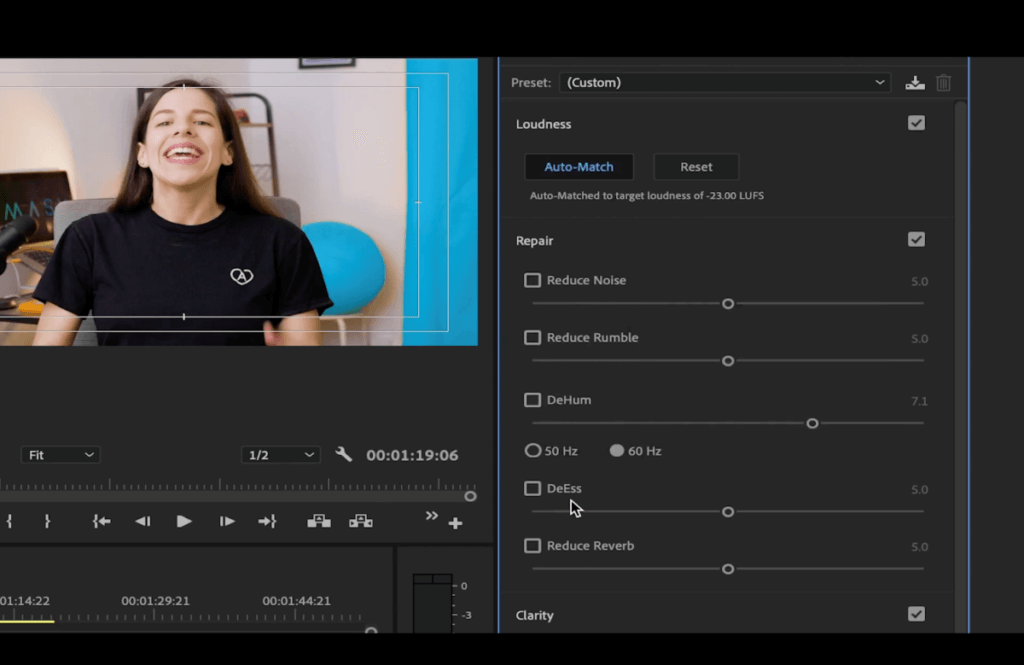Viewport: 1024px width, 665px height.
Task: Click the Lift button in the Program Monitor
Action: coord(318,520)
